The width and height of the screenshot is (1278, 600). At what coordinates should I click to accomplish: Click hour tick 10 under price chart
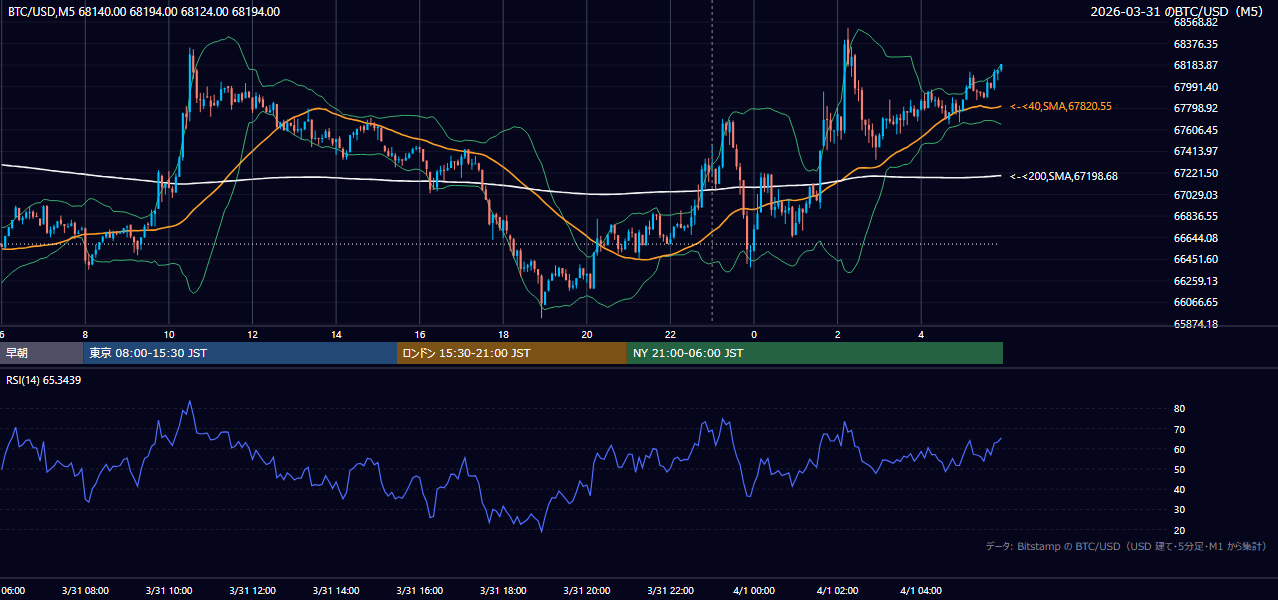(169, 335)
